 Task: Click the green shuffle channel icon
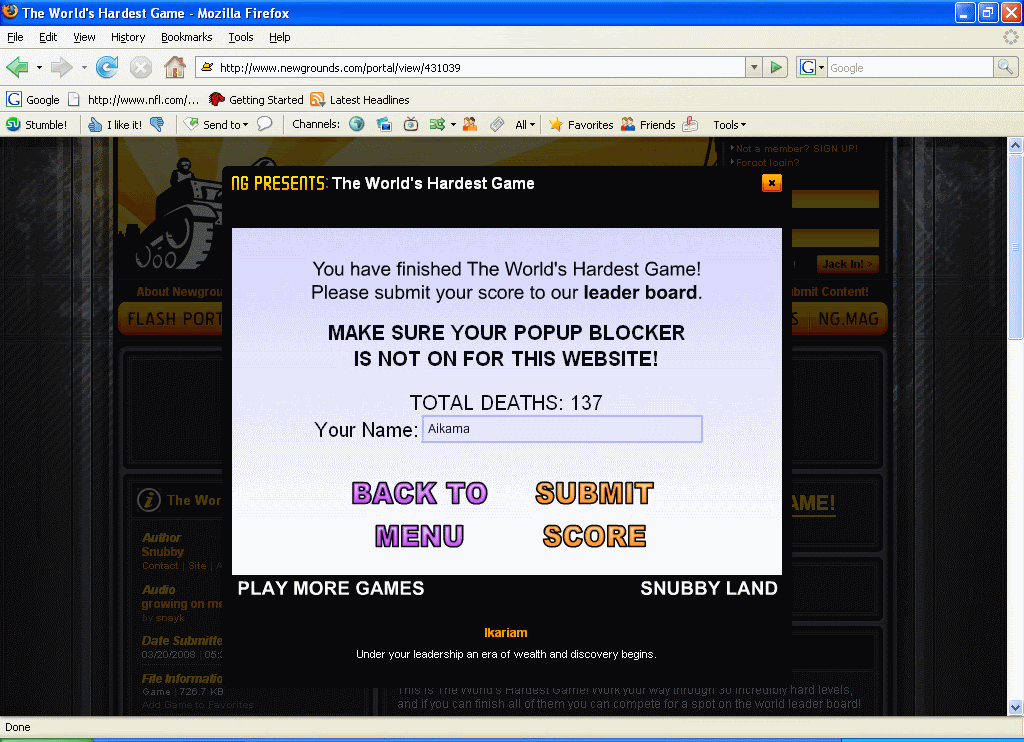pos(437,124)
